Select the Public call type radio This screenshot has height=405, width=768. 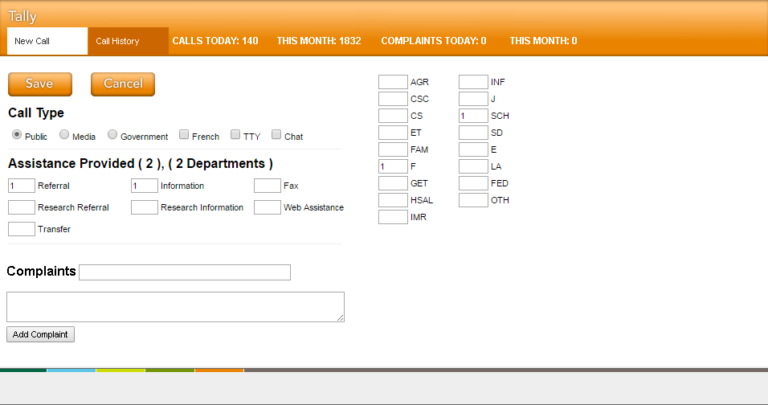click(x=17, y=134)
